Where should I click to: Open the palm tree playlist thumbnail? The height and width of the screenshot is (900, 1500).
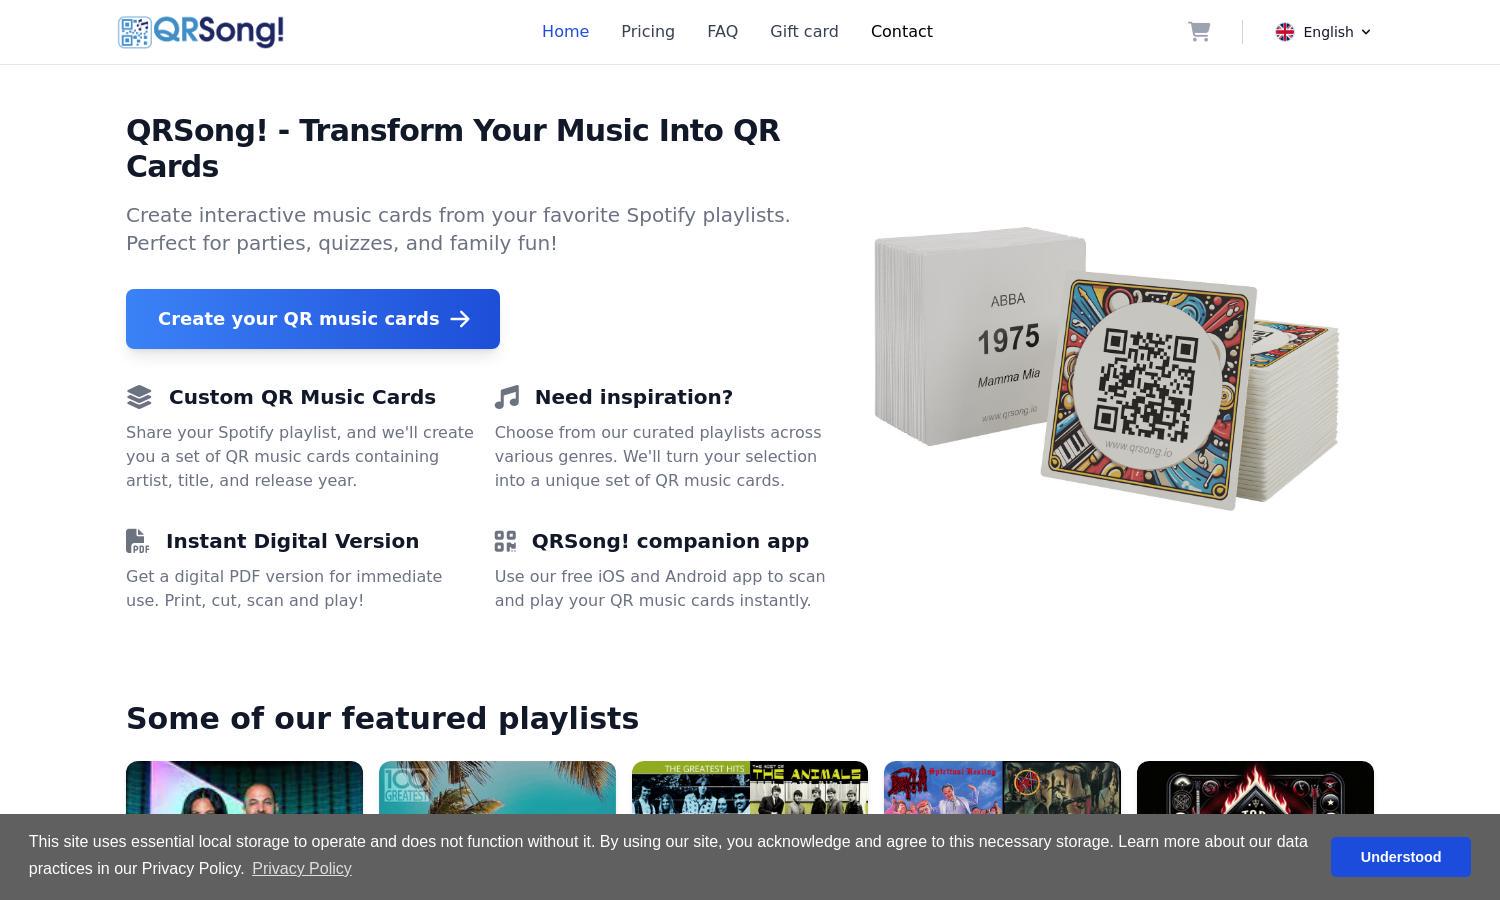coord(497,788)
